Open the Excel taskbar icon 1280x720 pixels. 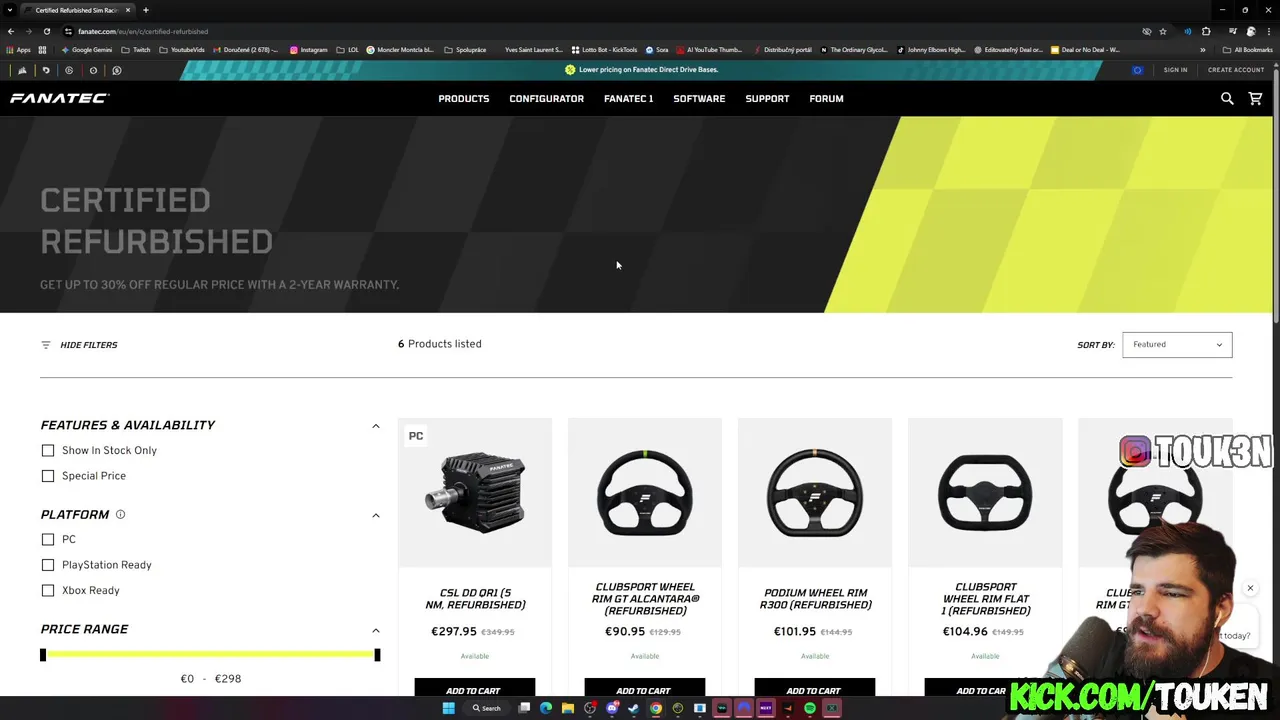[832, 708]
